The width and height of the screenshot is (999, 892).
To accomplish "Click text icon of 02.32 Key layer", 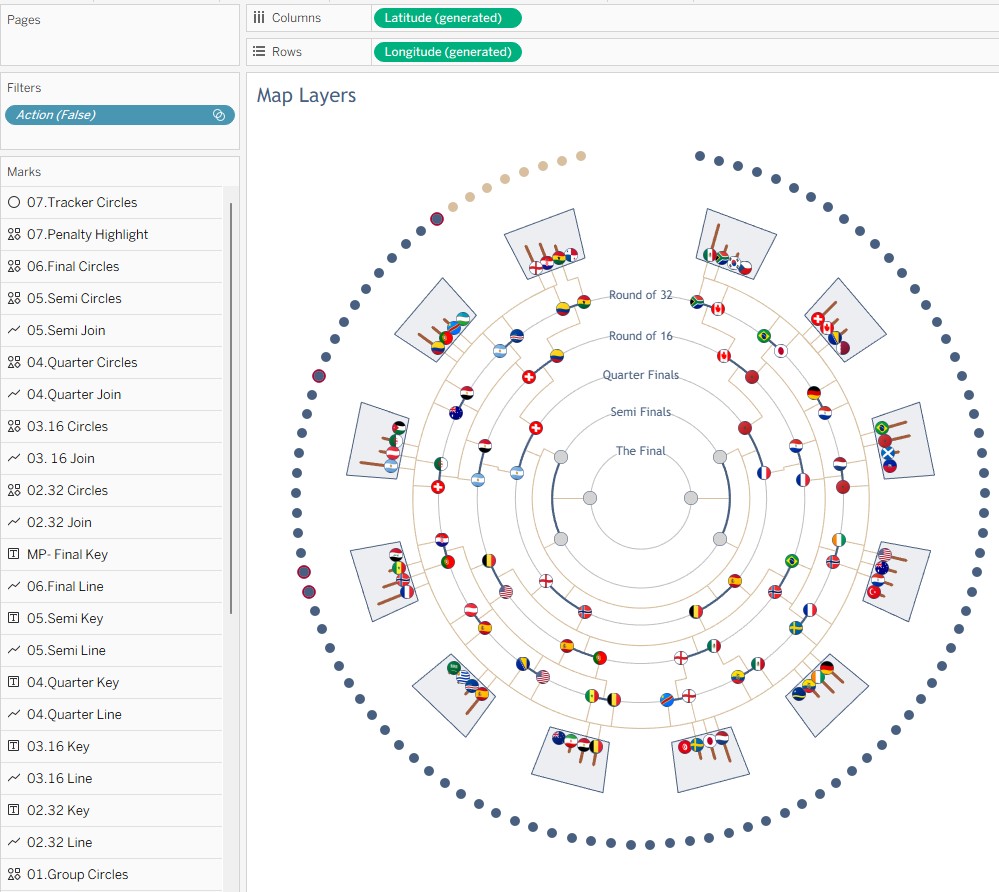I will point(14,810).
